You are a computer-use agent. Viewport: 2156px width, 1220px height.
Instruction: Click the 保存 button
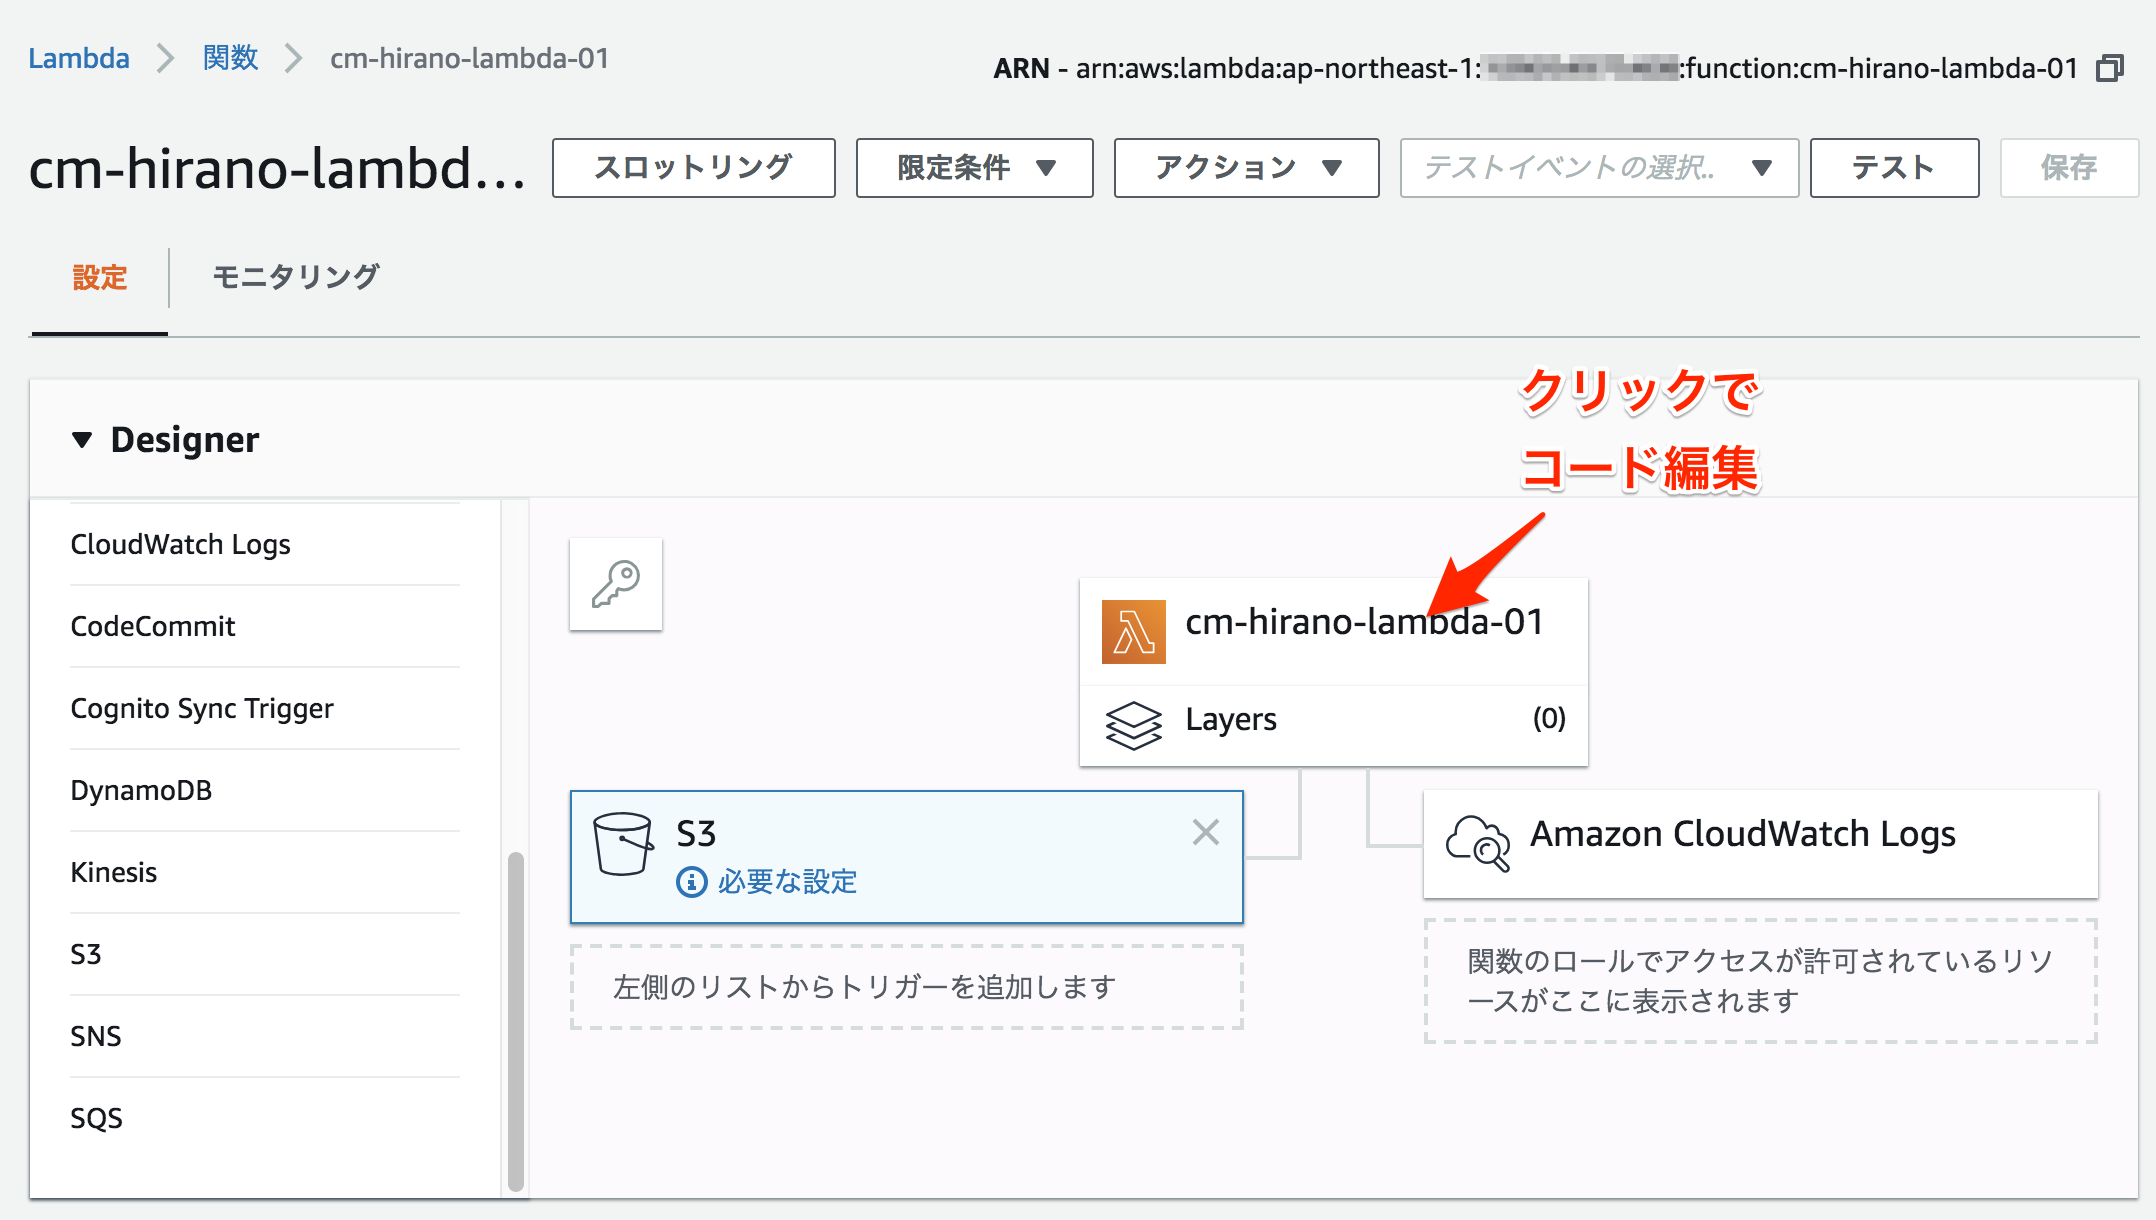click(x=2069, y=168)
